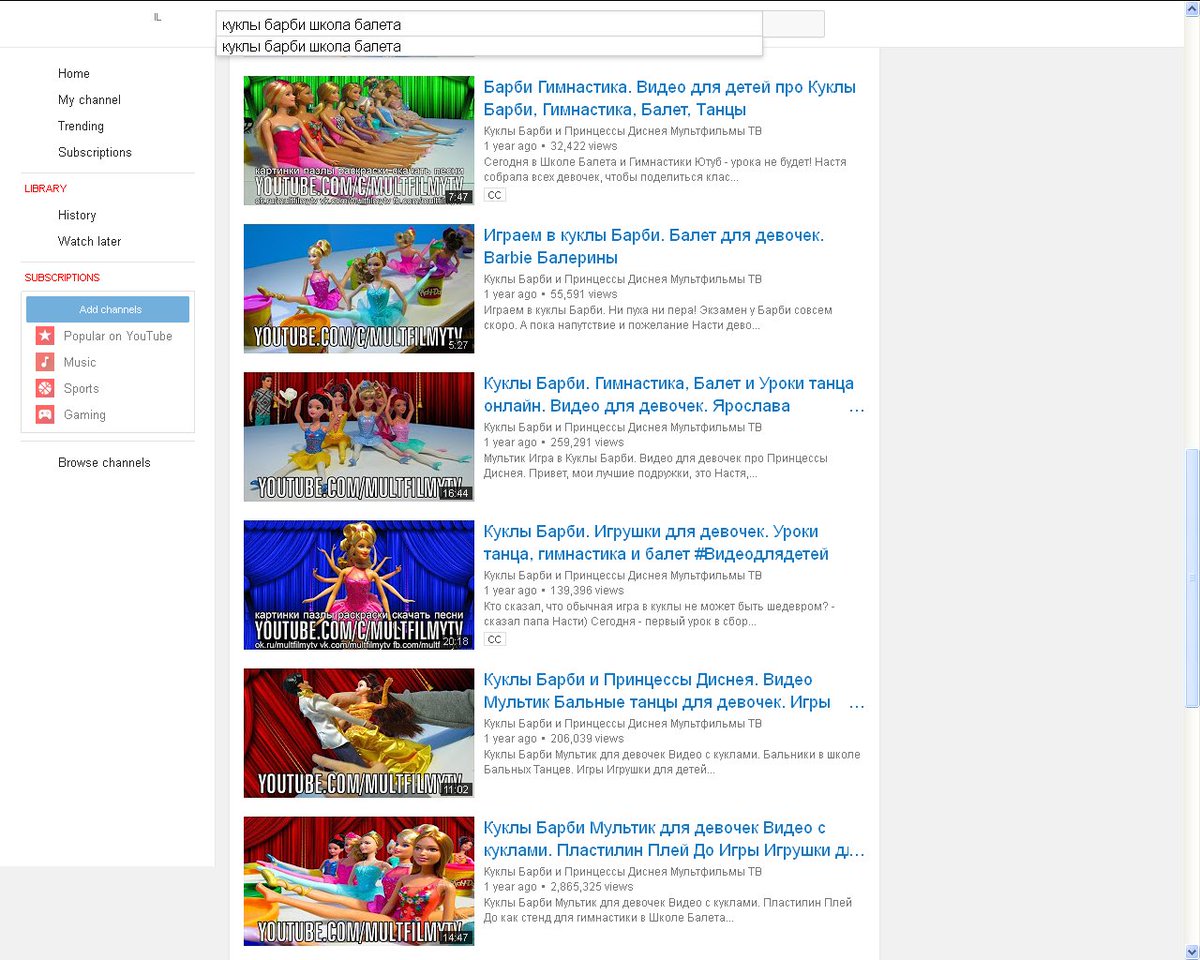Viewport: 1200px width, 960px height.
Task: Click the SUBSCRIPTIONS section heading
Action: tap(62, 277)
